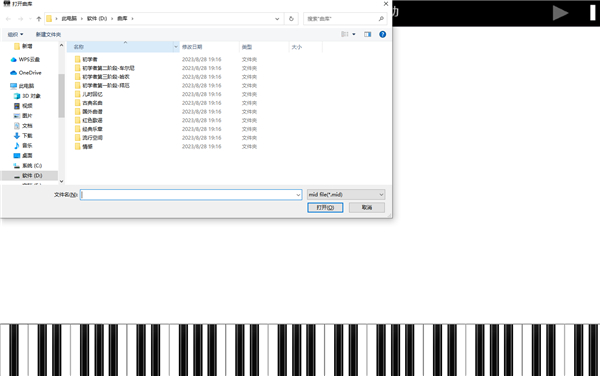The height and width of the screenshot is (376, 600).
Task: Go up one folder level
Action: pyautogui.click(x=38, y=18)
